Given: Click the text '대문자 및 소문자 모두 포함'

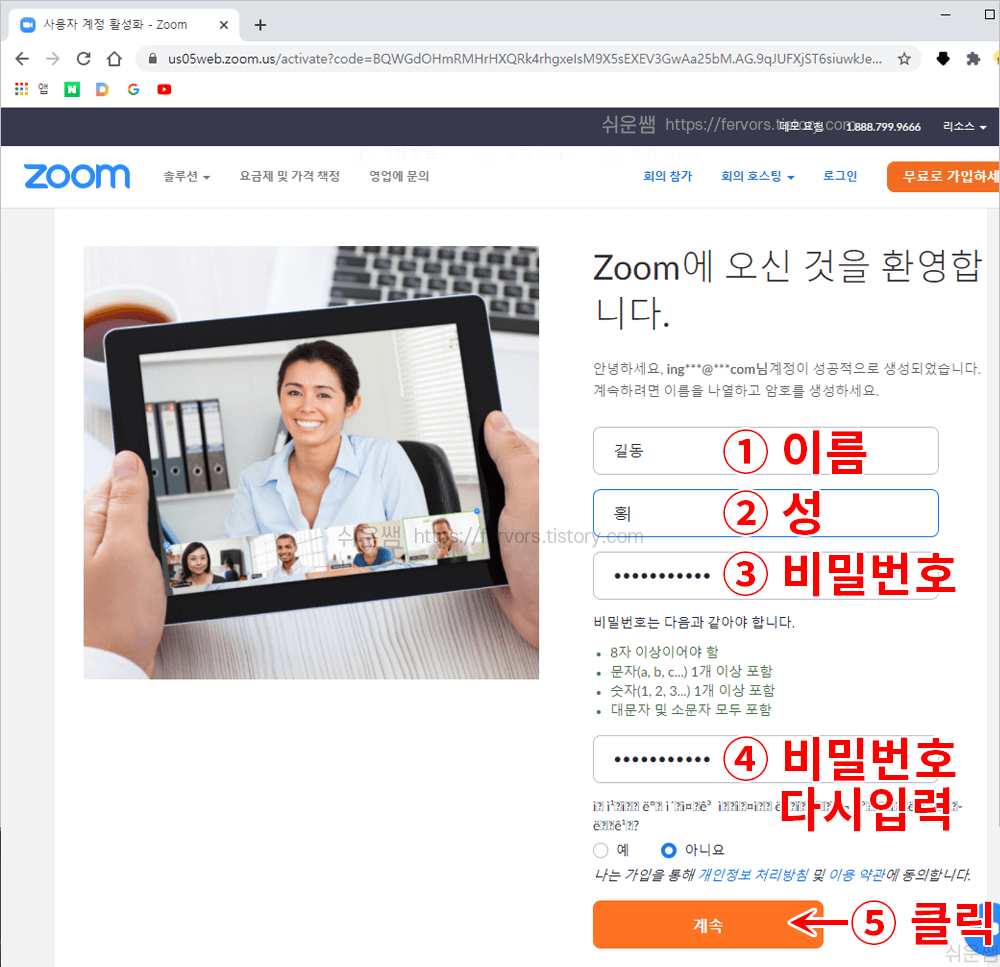Looking at the screenshot, I should pyautogui.click(x=691, y=709).
